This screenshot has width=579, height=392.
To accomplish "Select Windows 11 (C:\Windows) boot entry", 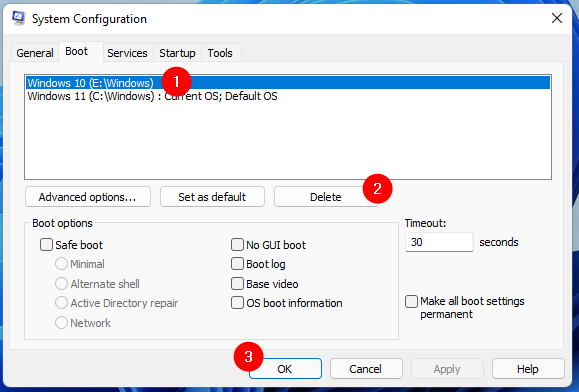I will click(288, 96).
